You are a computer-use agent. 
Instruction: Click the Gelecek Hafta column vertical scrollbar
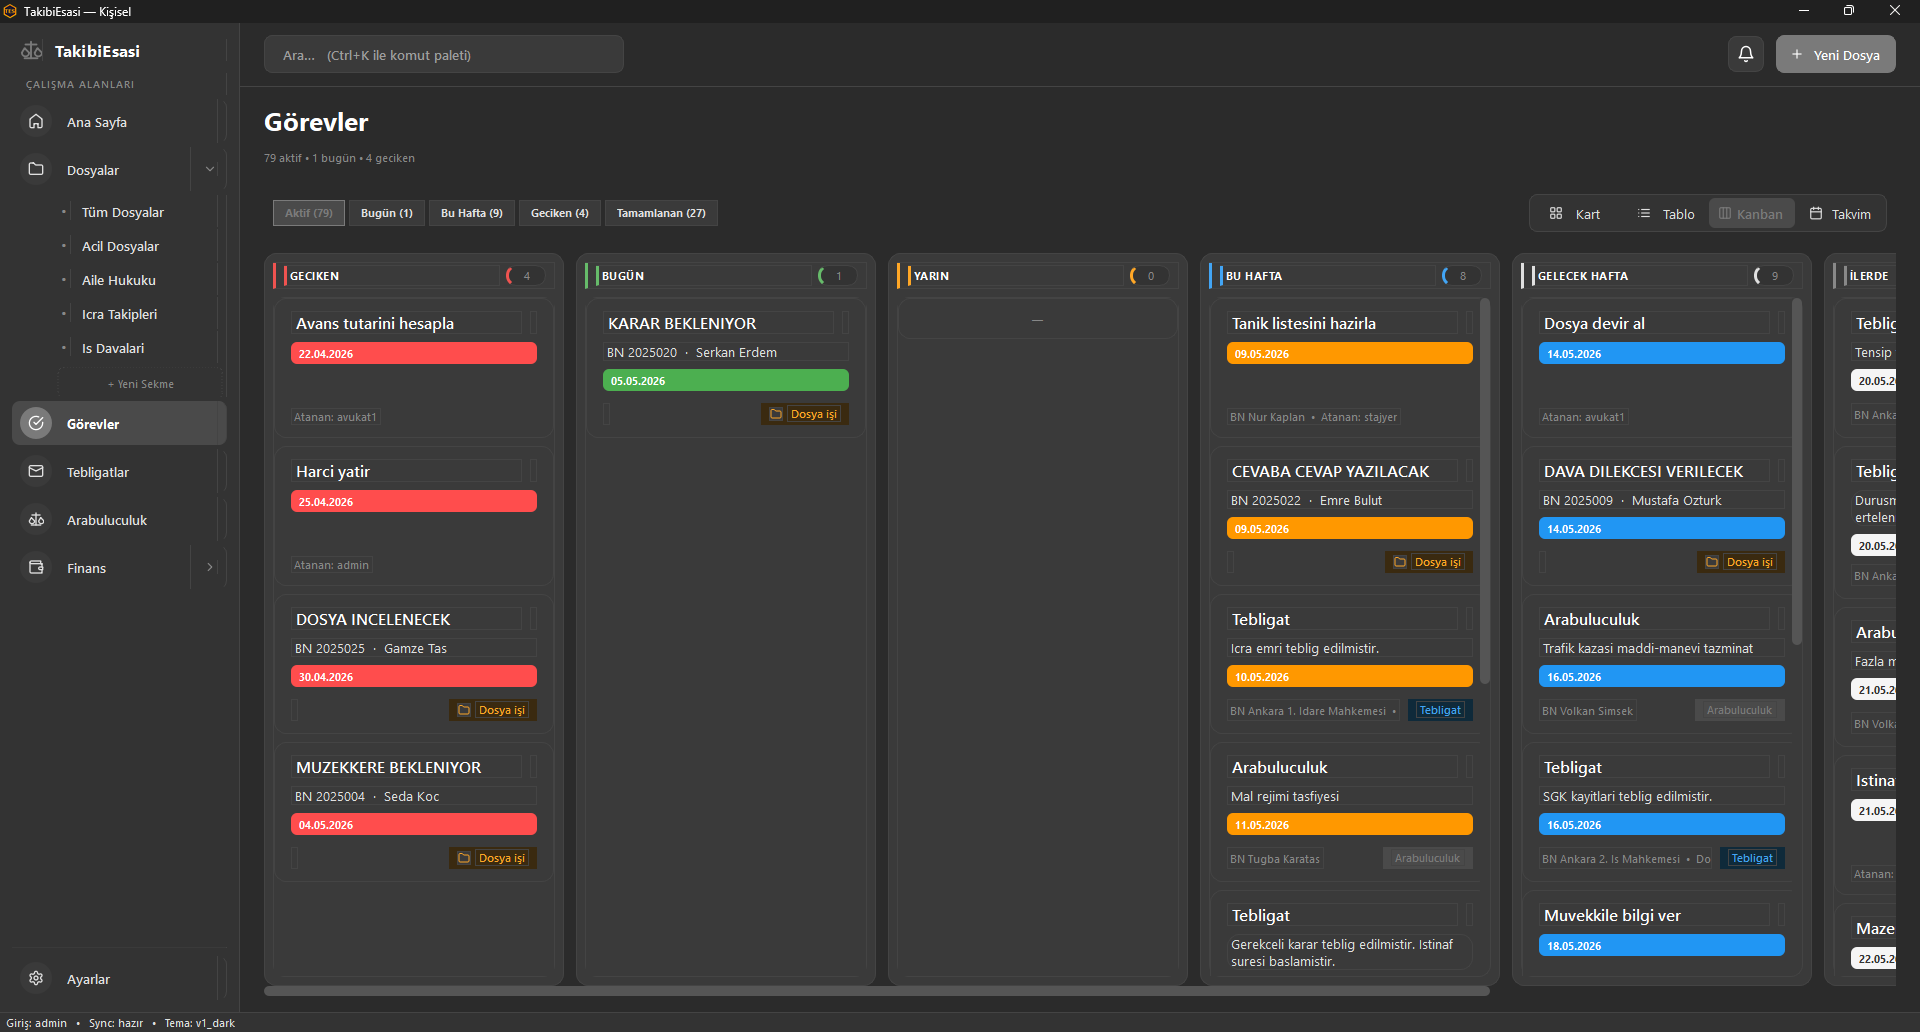point(1797,470)
